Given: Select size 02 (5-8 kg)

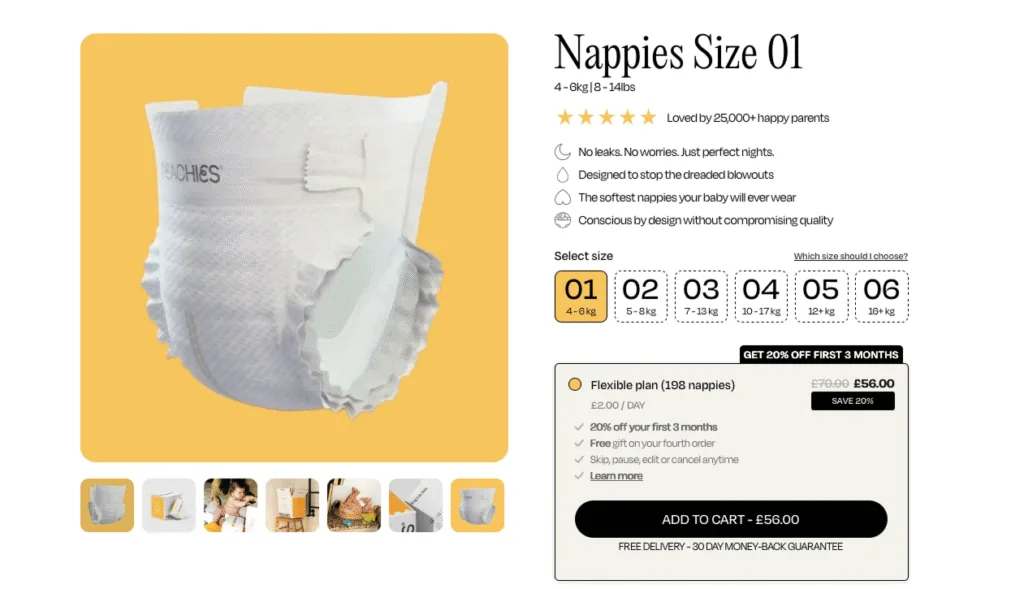Looking at the screenshot, I should click(641, 296).
